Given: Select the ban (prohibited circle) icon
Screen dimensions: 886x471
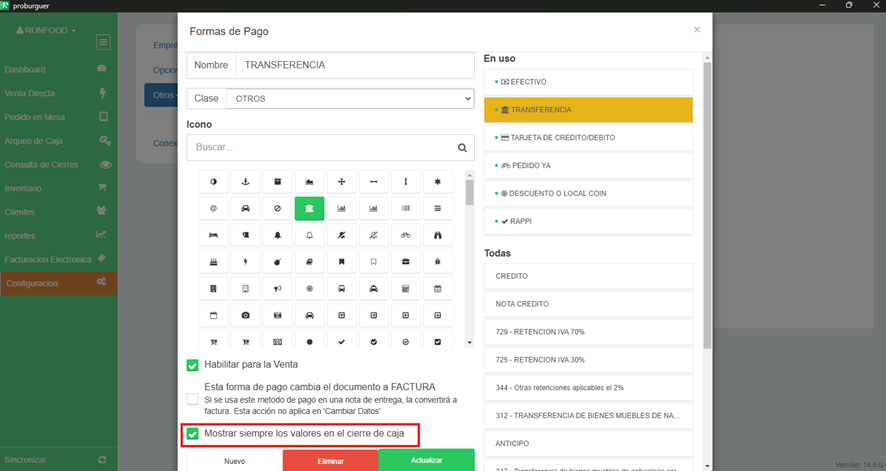Looking at the screenshot, I should pos(277,208).
